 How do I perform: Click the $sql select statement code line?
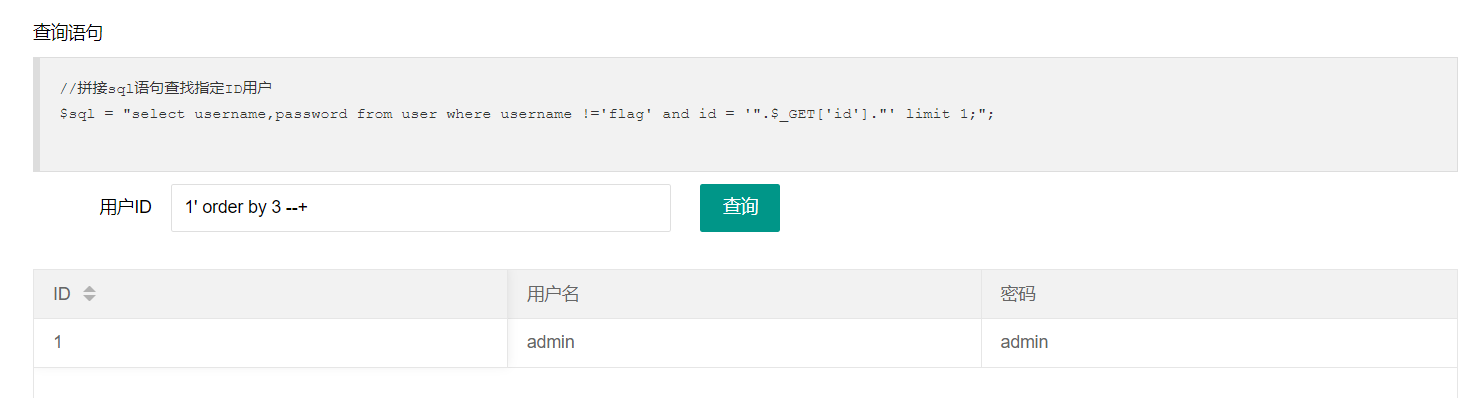coord(527,114)
